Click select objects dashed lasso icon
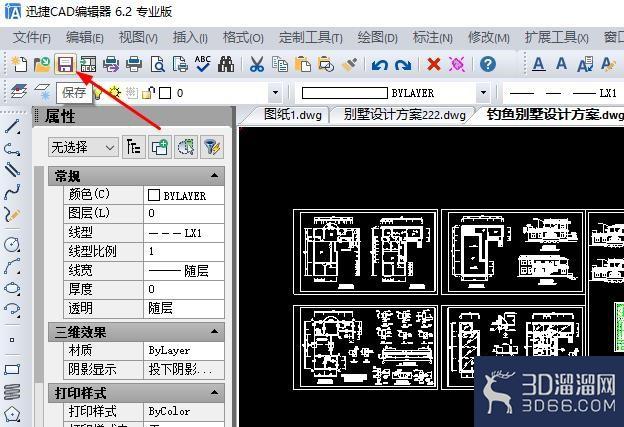Viewport: 624px width, 427px height. click(x=186, y=147)
